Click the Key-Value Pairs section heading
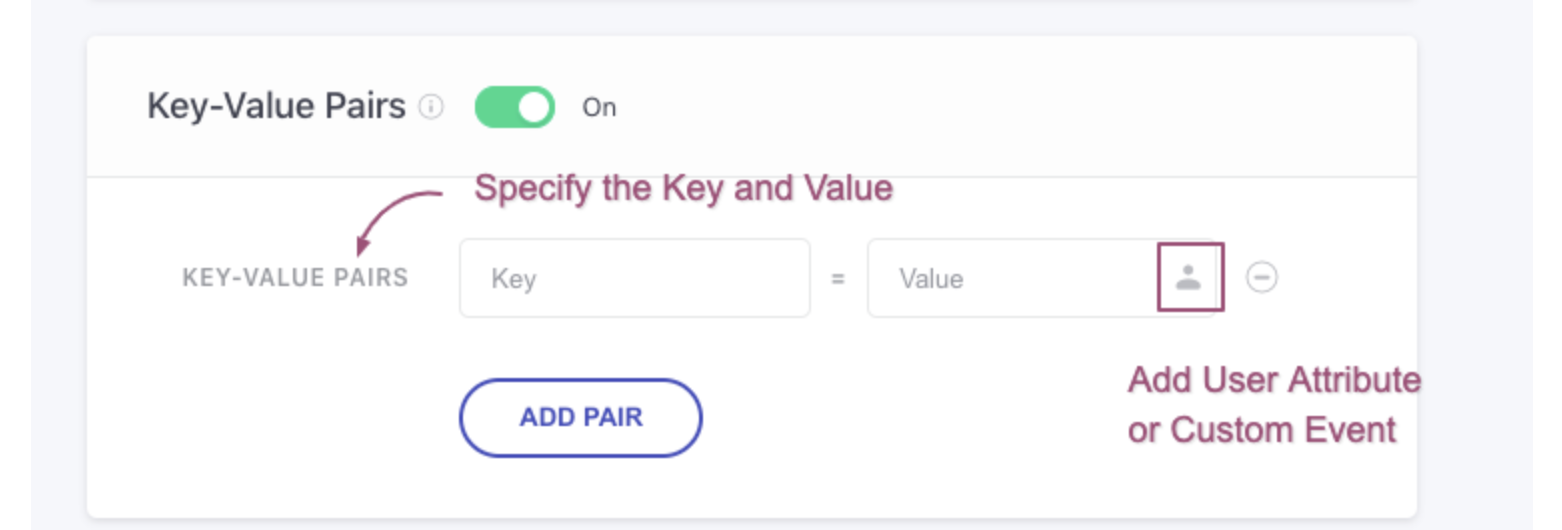1562x530 pixels. 276,106
